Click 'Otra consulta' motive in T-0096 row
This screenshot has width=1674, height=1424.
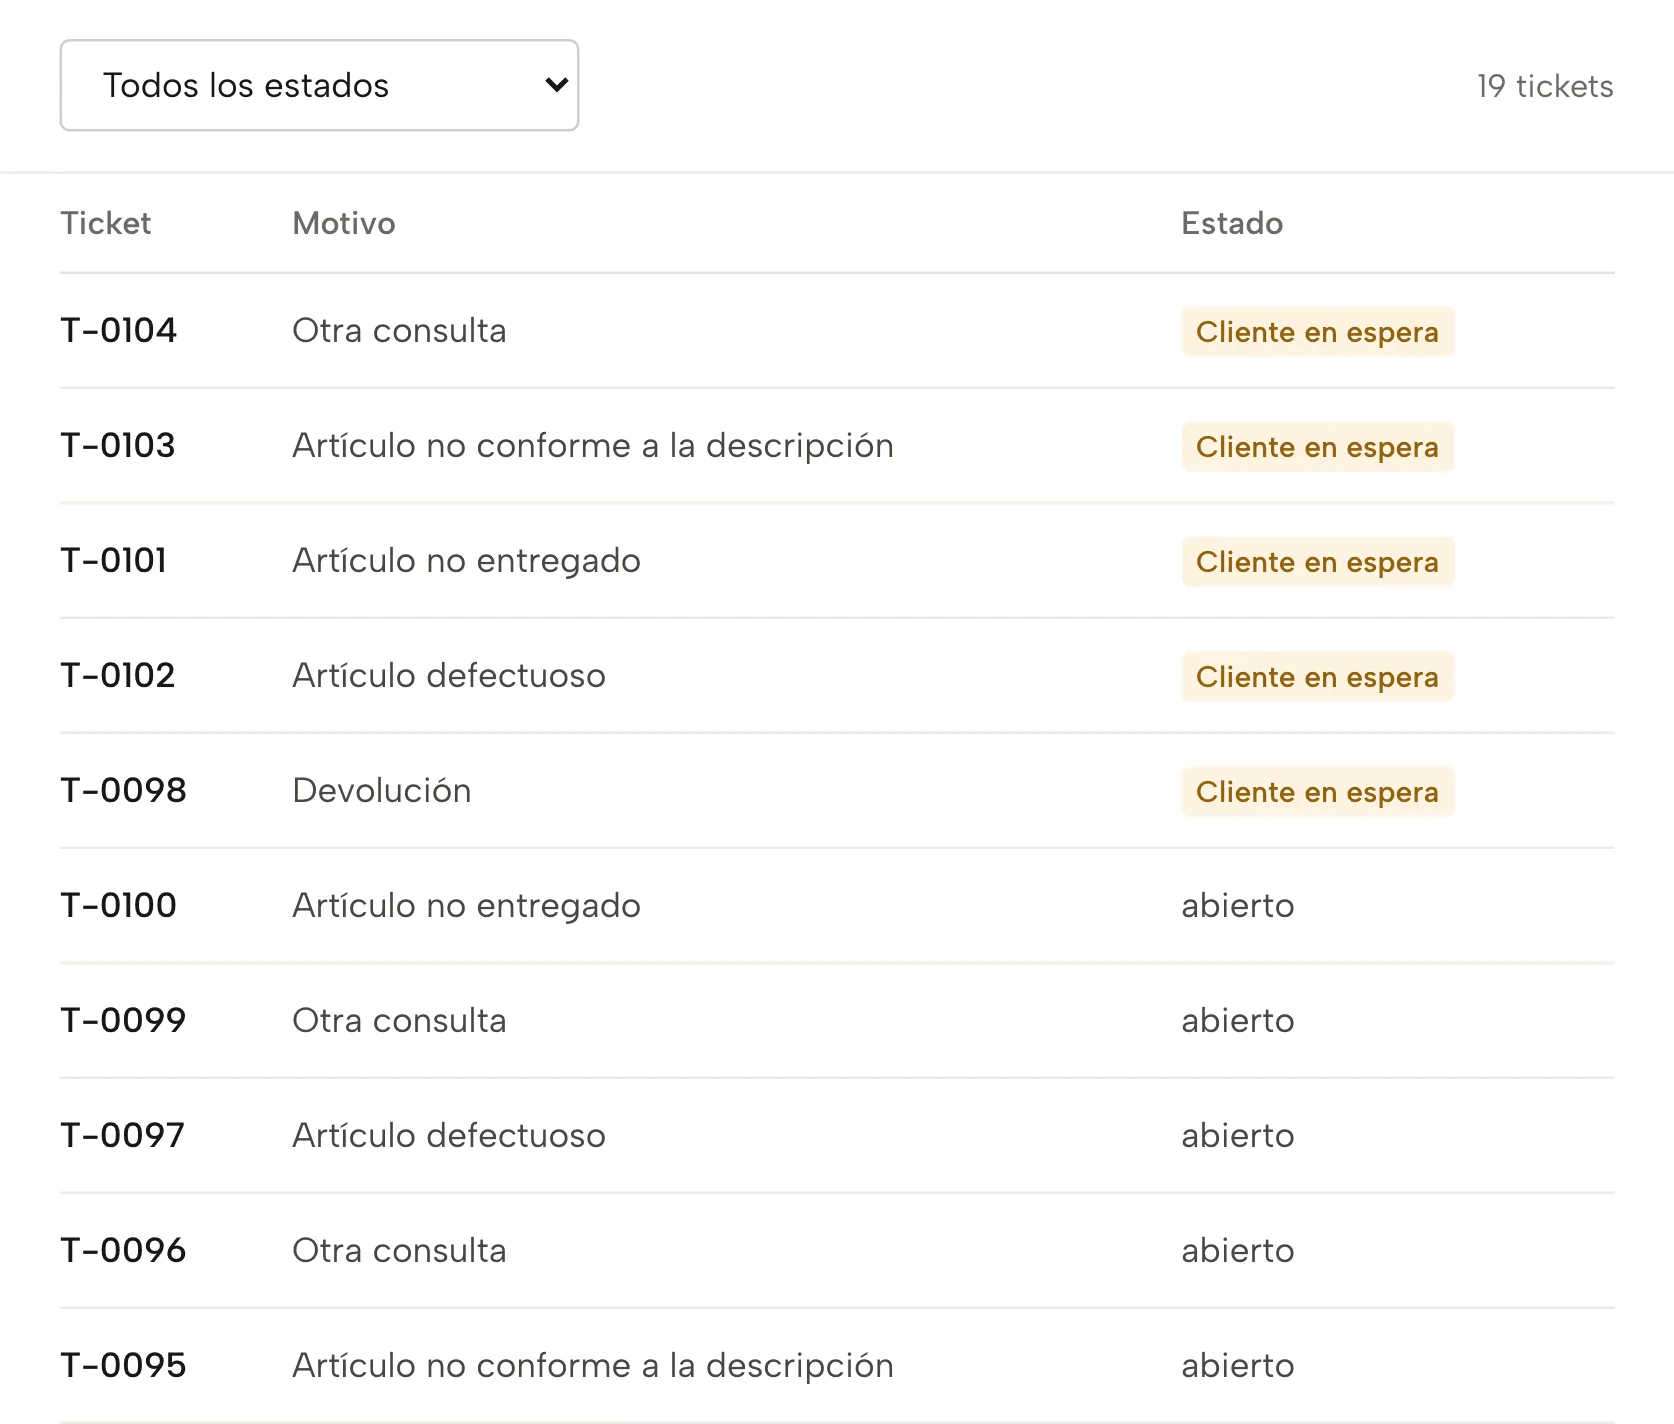coord(399,1250)
